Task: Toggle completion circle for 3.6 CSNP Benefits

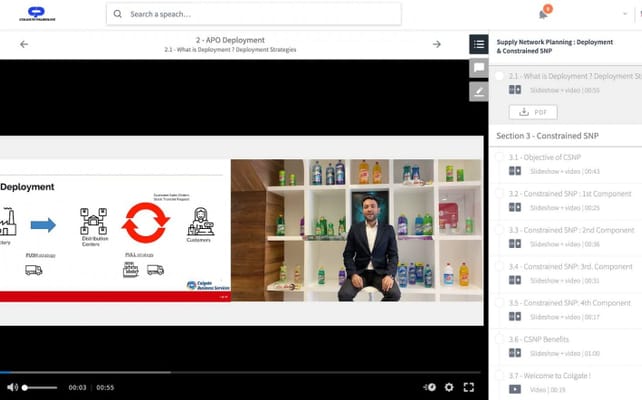Action: pos(499,339)
